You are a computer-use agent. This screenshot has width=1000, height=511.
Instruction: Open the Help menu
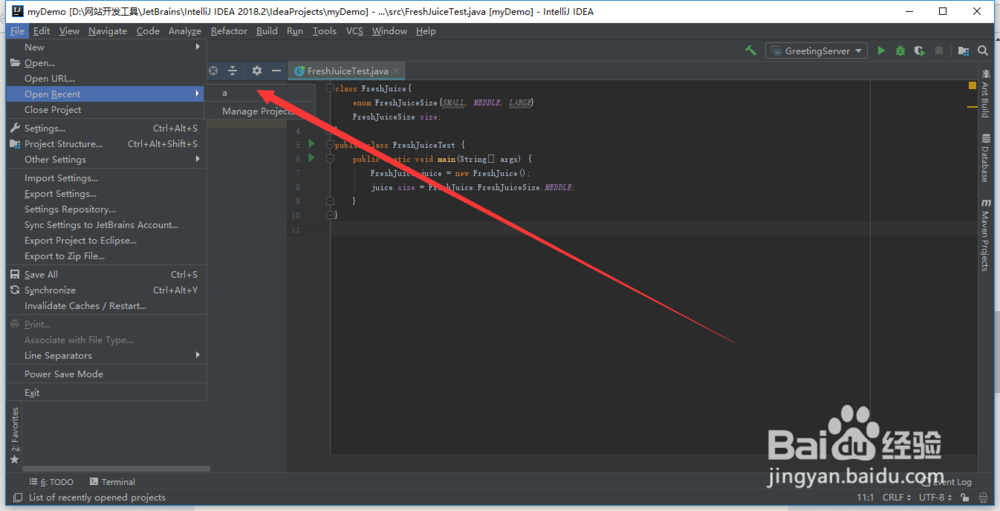[x=425, y=31]
